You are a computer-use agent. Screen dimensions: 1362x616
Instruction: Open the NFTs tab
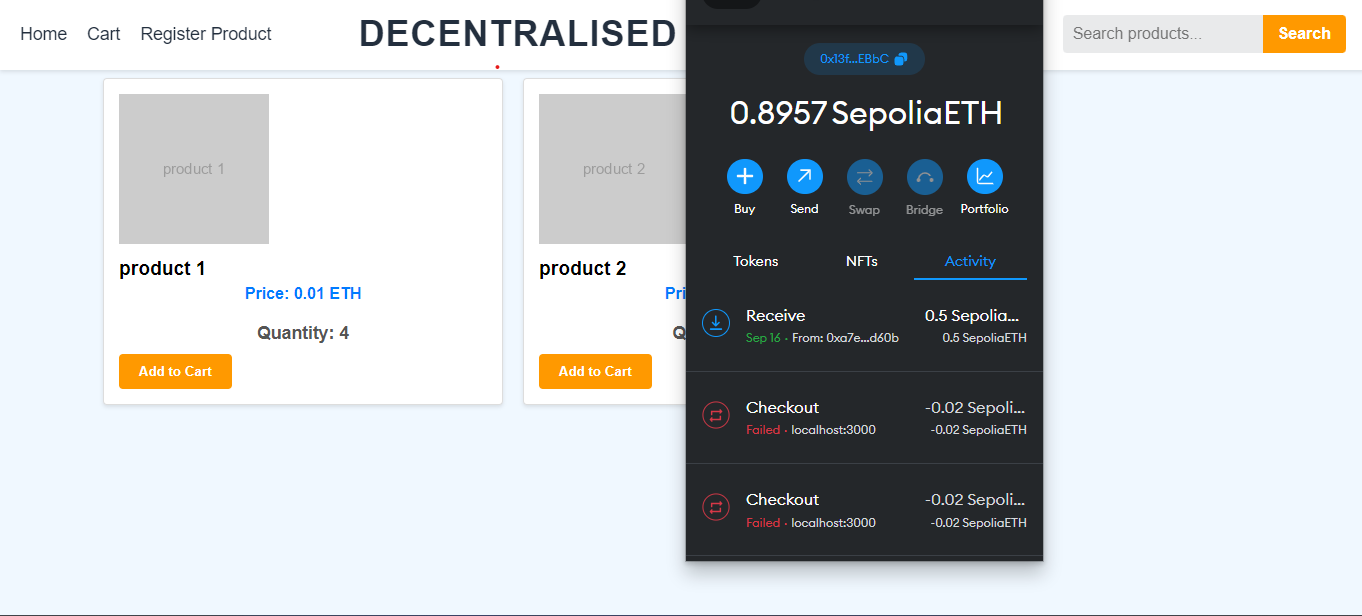862,261
